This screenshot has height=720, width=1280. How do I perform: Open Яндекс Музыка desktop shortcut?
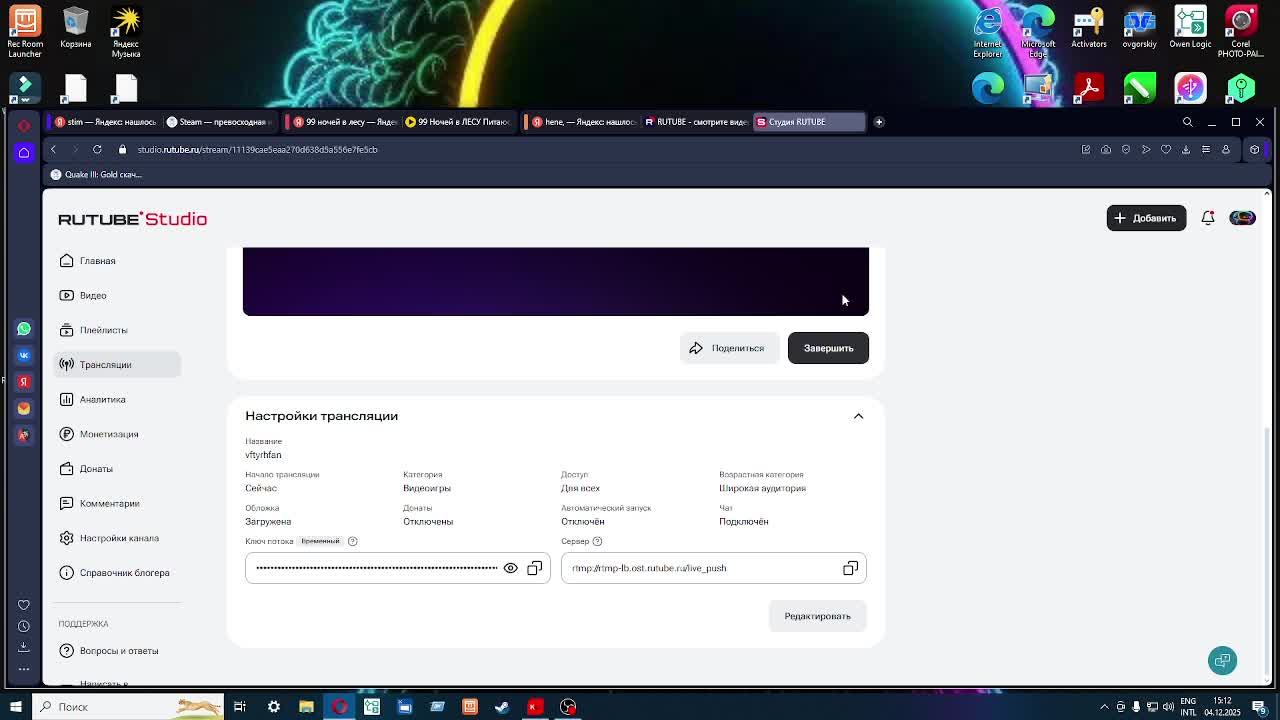click(x=126, y=33)
